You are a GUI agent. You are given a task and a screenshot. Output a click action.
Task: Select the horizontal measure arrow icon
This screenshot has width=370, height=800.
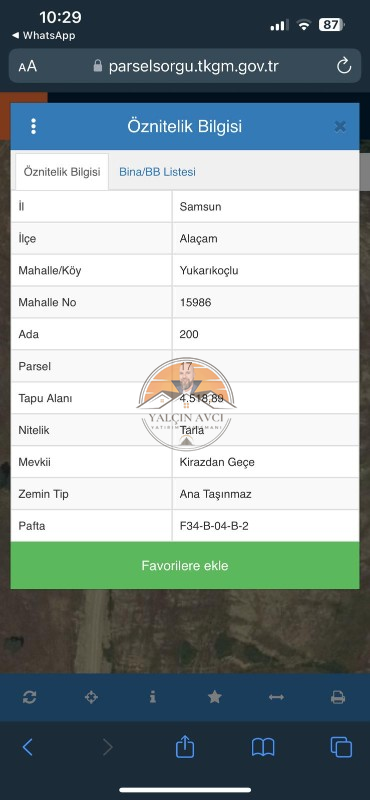pos(276,697)
